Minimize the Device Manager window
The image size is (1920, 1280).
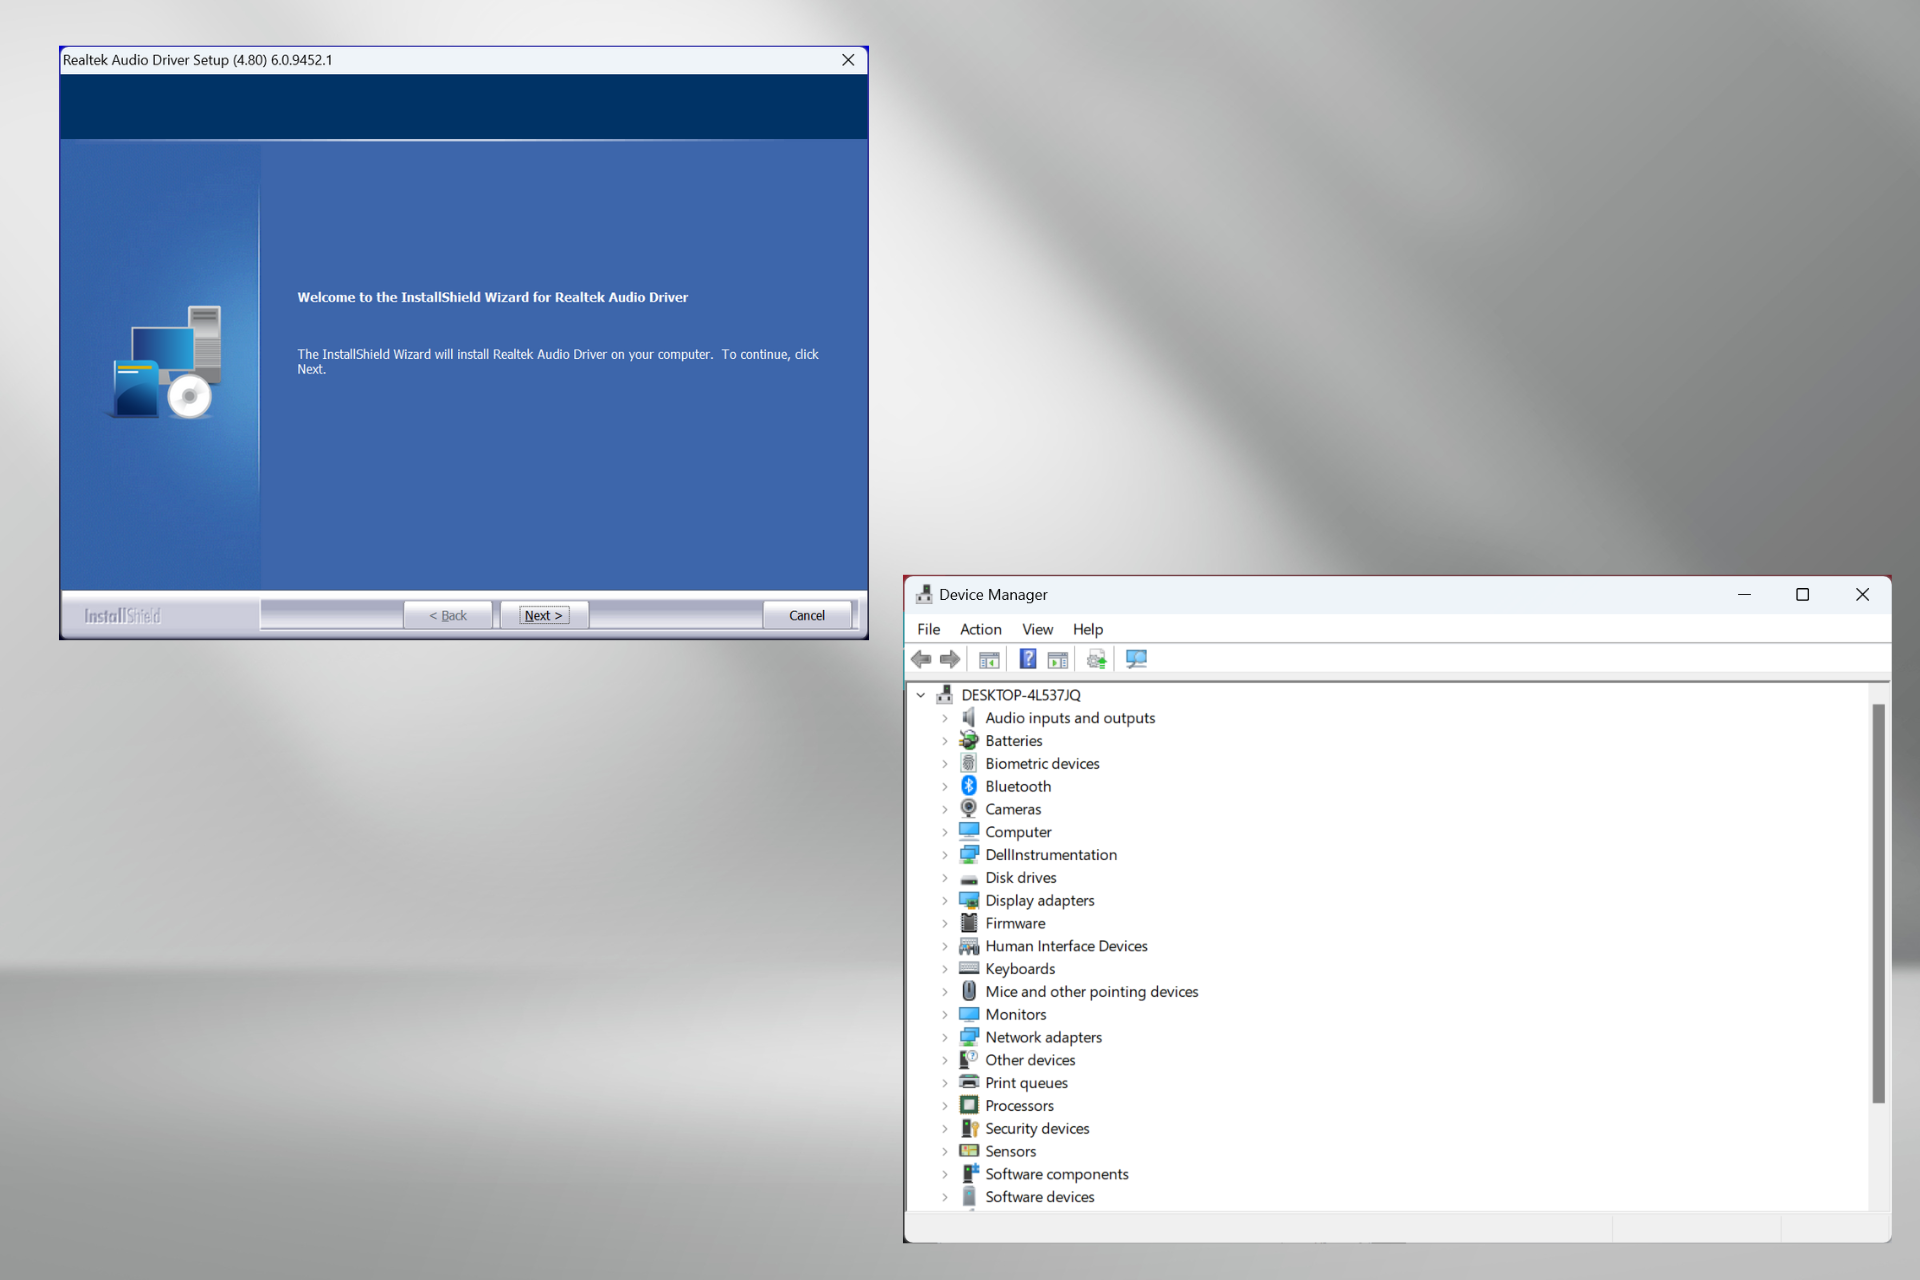1744,594
